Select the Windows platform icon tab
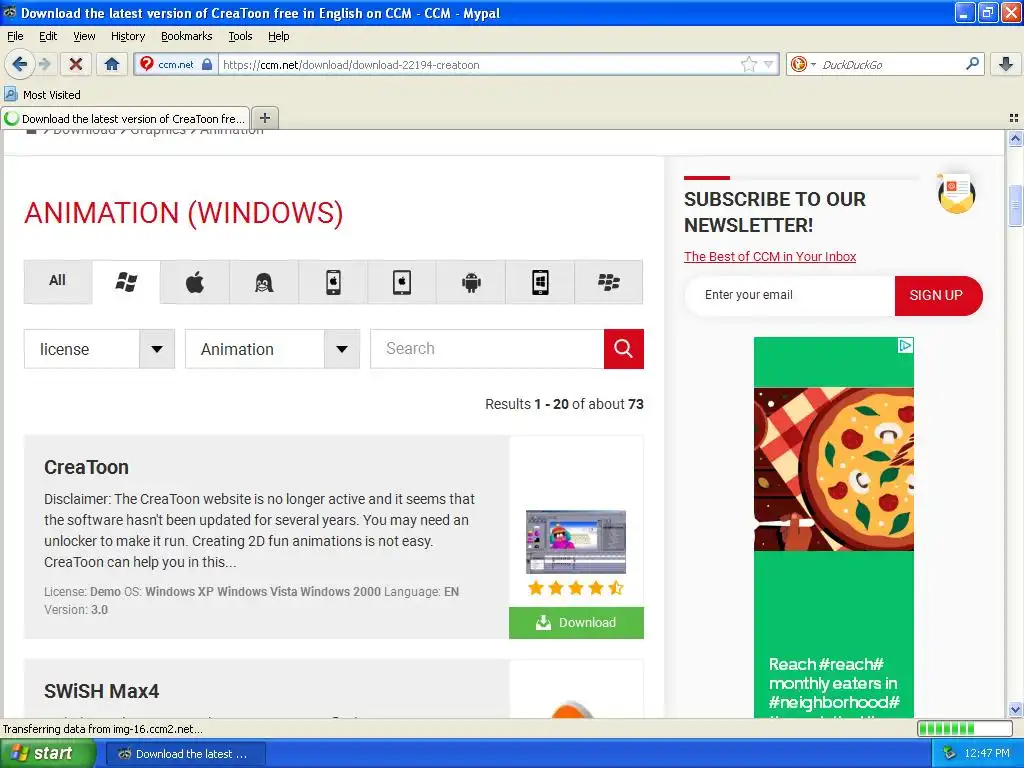 tap(126, 282)
